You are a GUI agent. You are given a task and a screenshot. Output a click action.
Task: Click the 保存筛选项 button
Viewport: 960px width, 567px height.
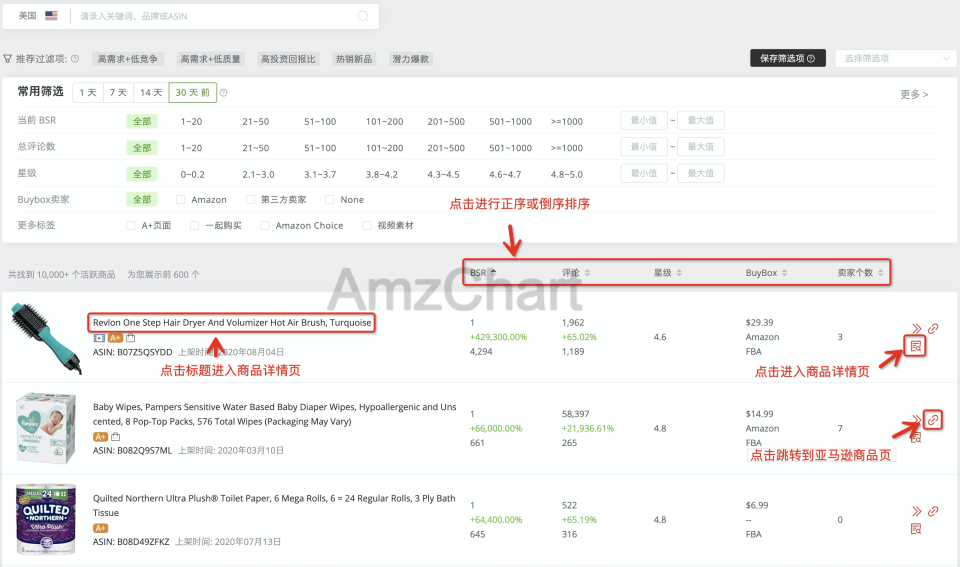pyautogui.click(x=787, y=58)
